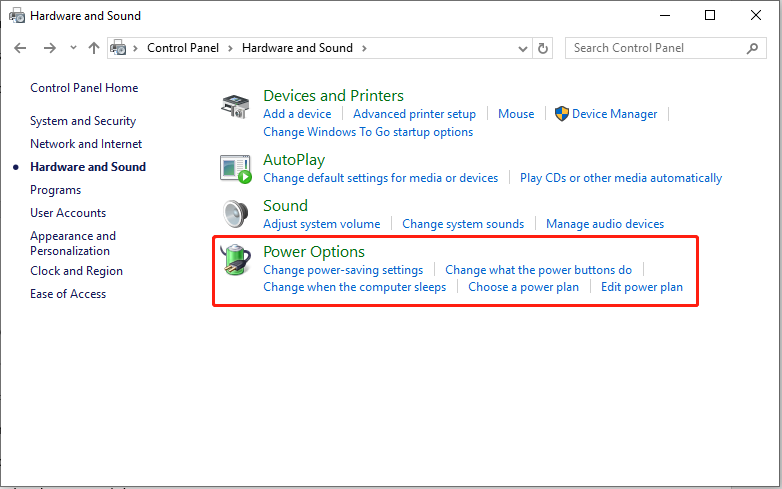Click the address bar Control Panel icon
The width and height of the screenshot is (782, 489).
tap(118, 48)
